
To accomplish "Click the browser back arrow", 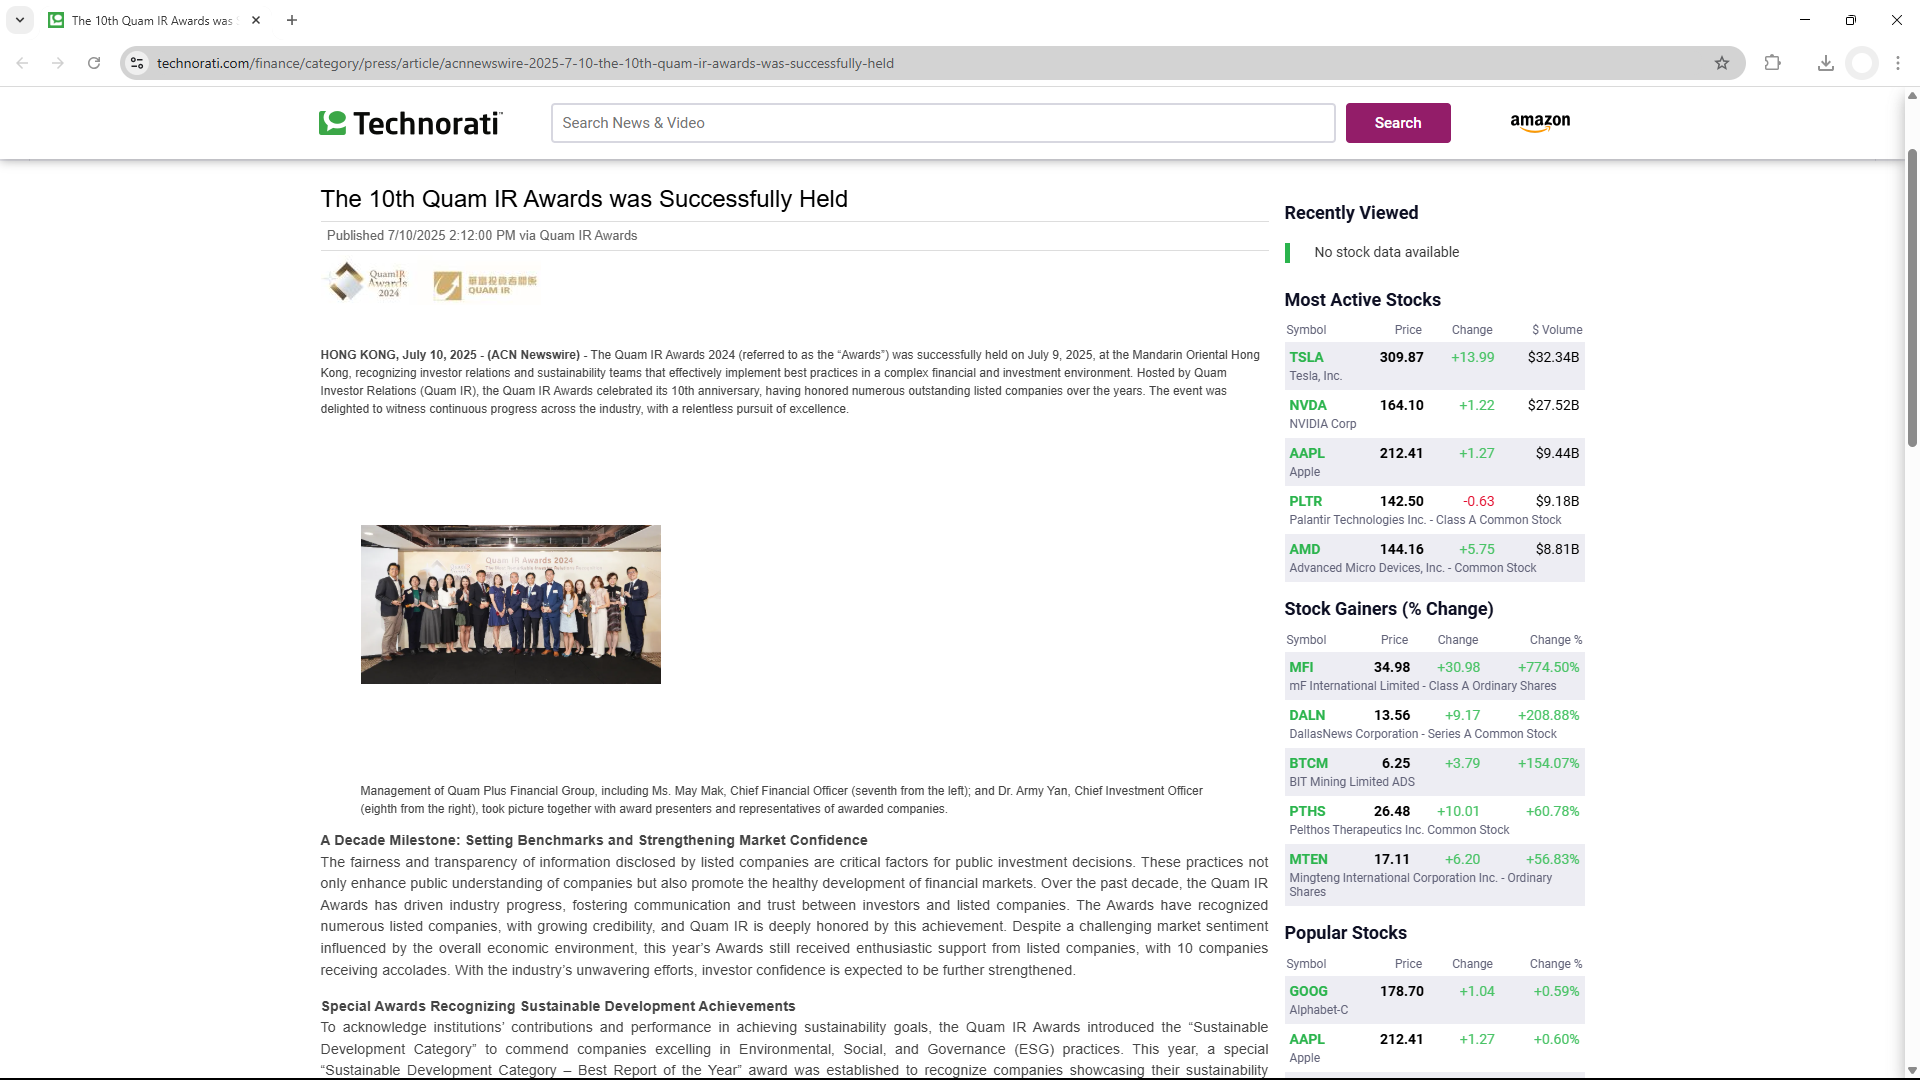I will tap(22, 63).
